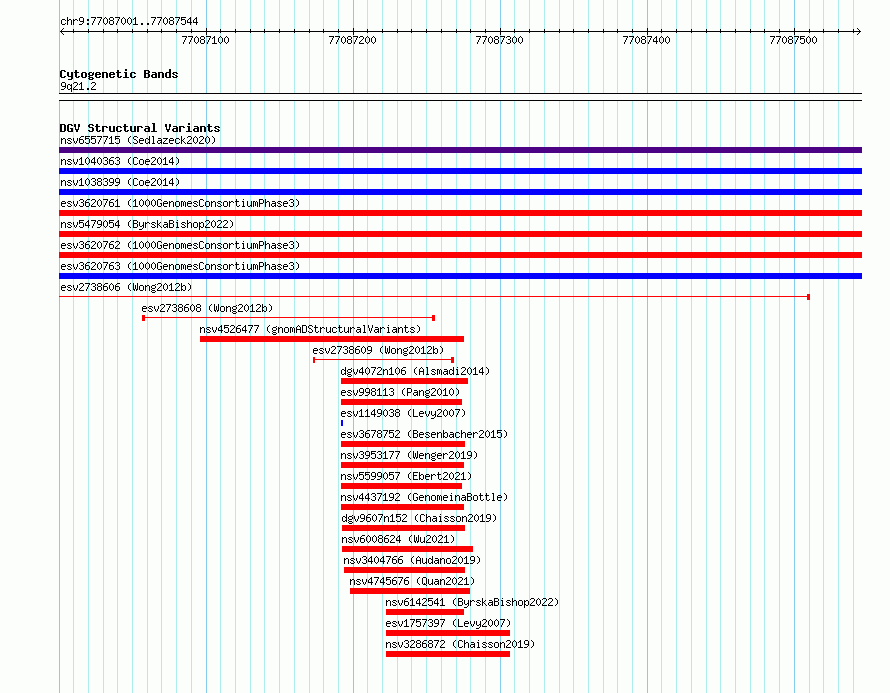The height and width of the screenshot is (693, 890).
Task: Click the red bar under dgv9607n152
Action: [404, 528]
